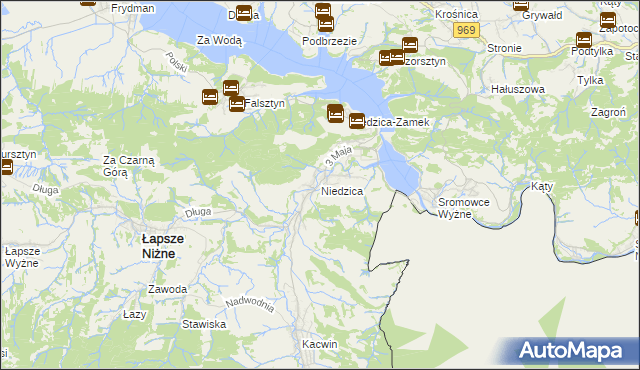The width and height of the screenshot is (640, 370).
Task: Select the Polski street label
Action: pyautogui.click(x=176, y=62)
